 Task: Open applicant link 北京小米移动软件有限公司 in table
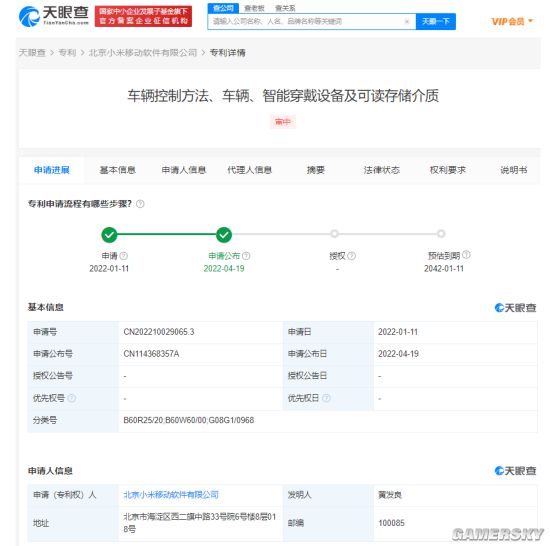(171, 494)
